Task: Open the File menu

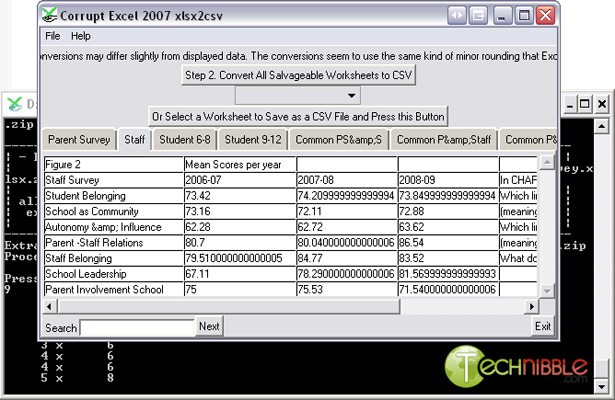Action: pyautogui.click(x=53, y=36)
